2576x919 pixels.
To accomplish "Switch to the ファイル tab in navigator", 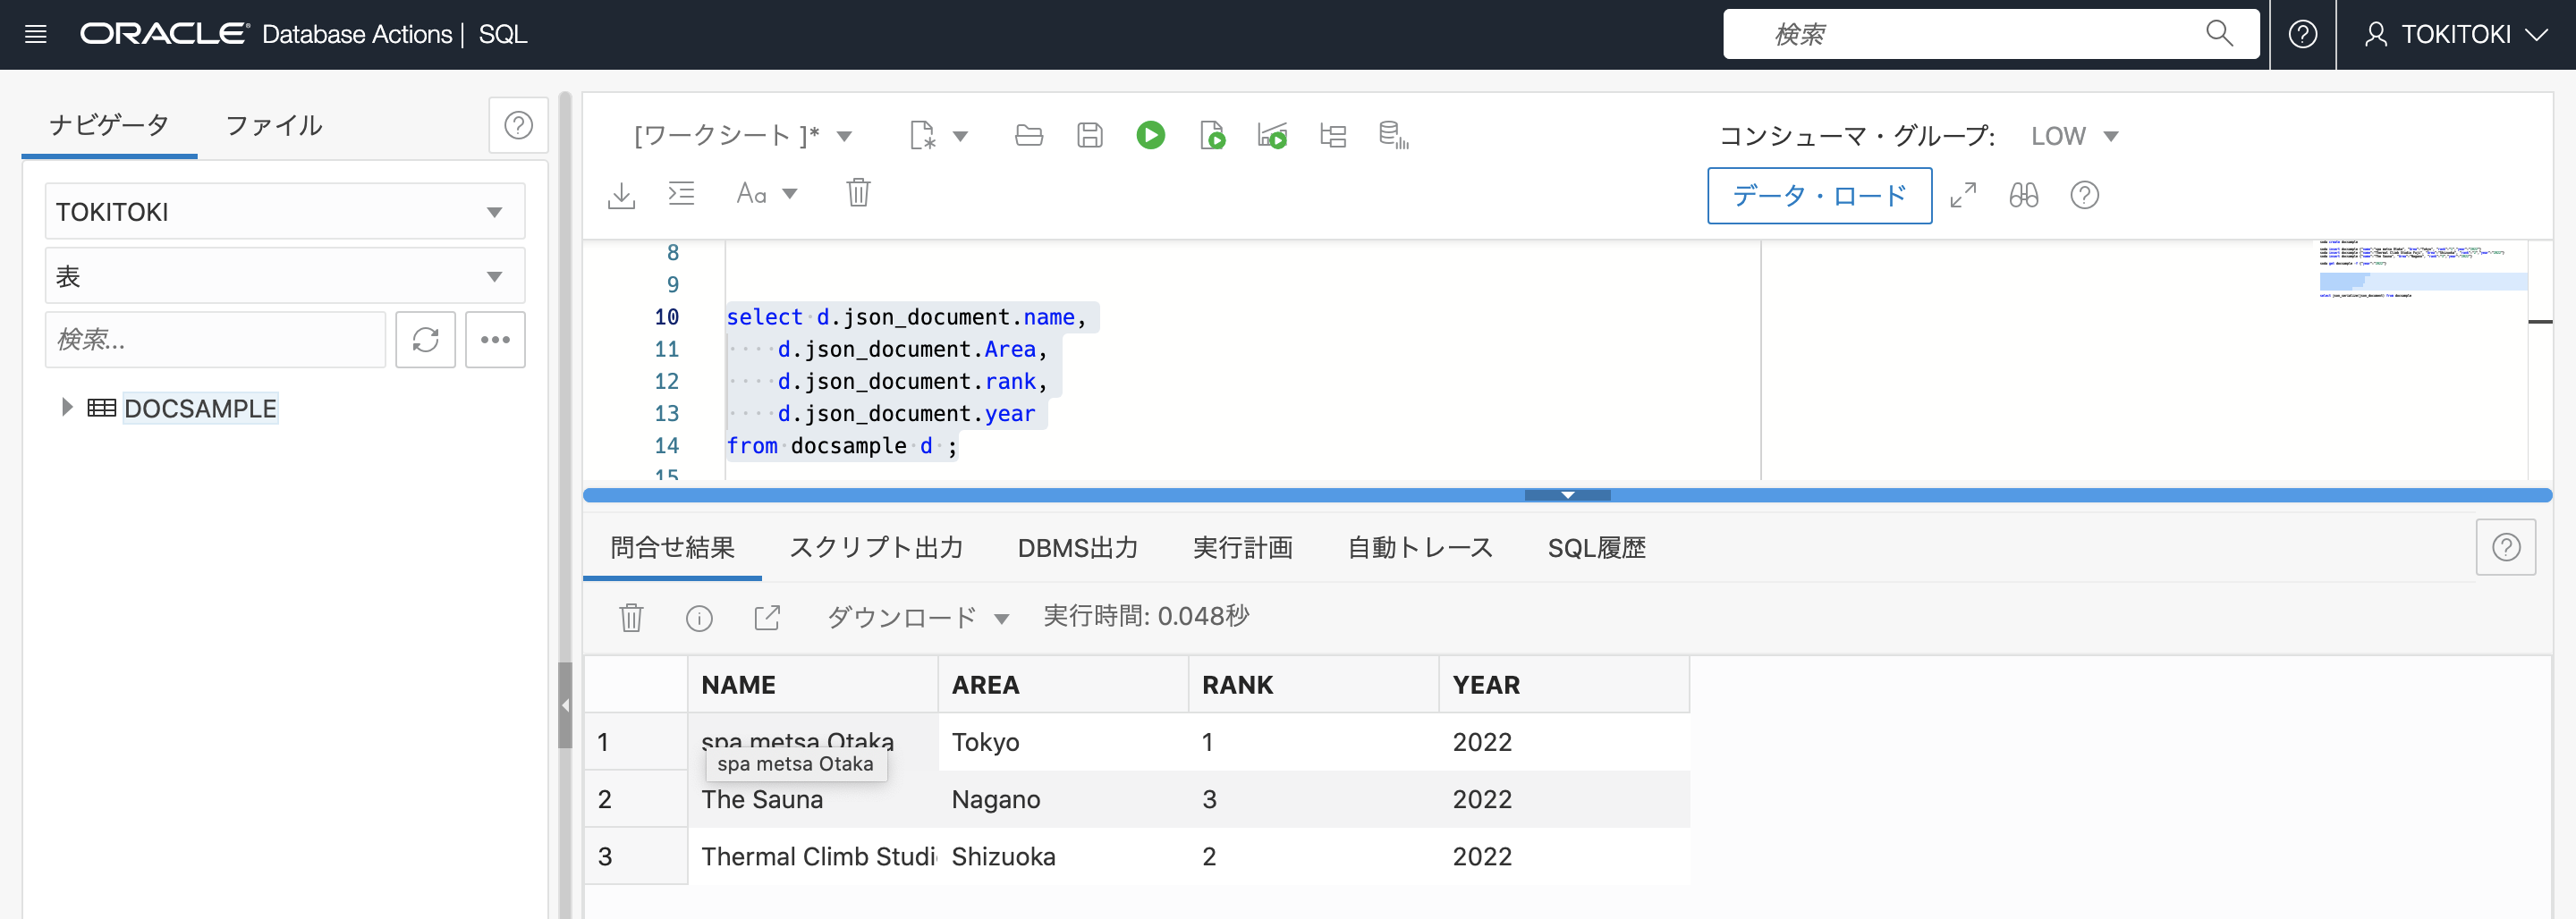I will 272,125.
